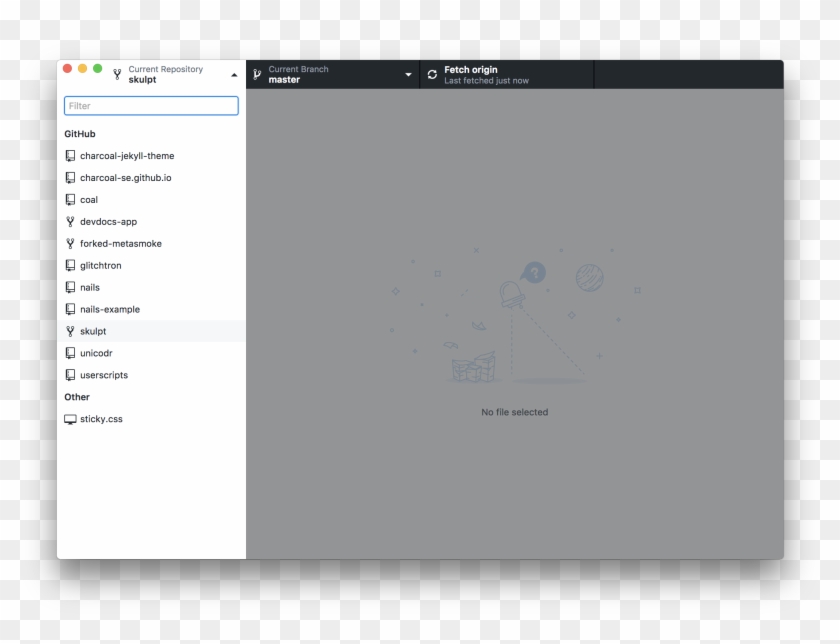Click the 'No file selected' message
The image size is (840, 644).
click(514, 413)
